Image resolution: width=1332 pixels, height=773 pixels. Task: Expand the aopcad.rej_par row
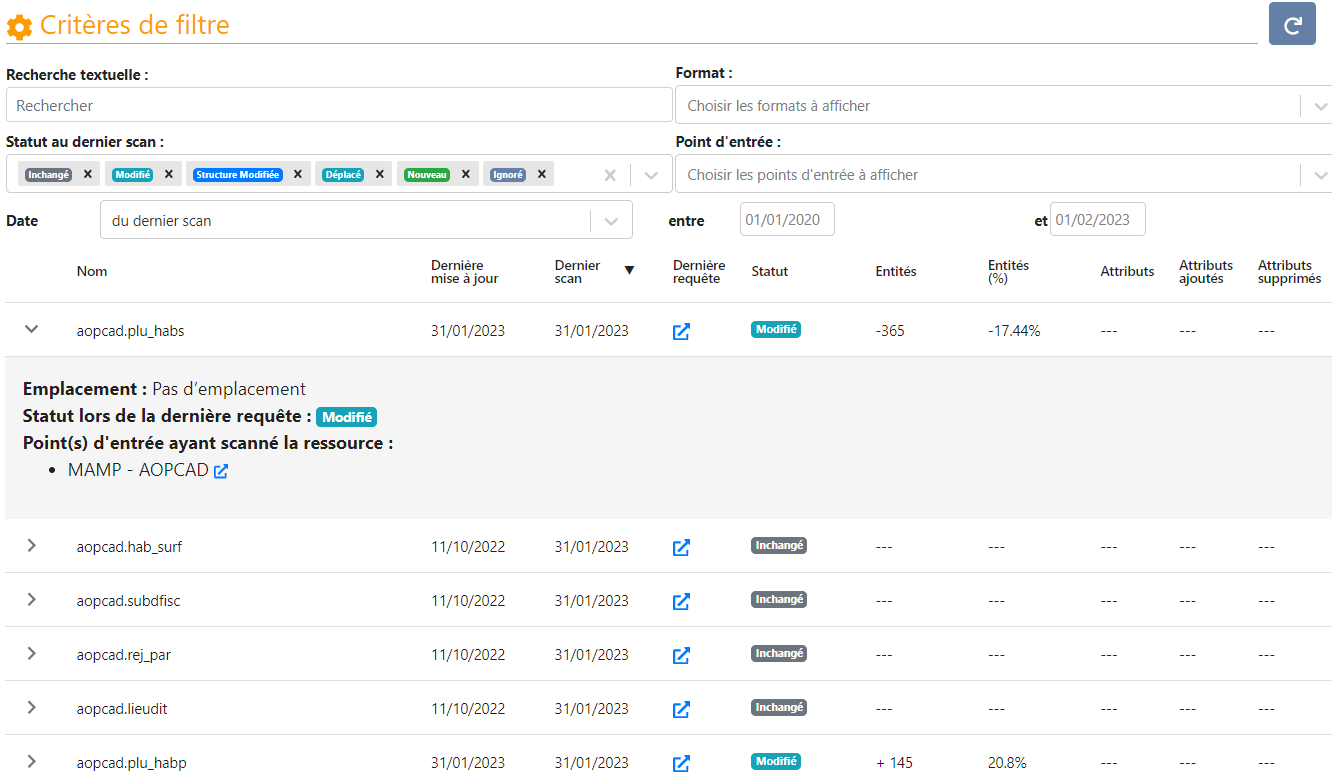click(x=32, y=653)
